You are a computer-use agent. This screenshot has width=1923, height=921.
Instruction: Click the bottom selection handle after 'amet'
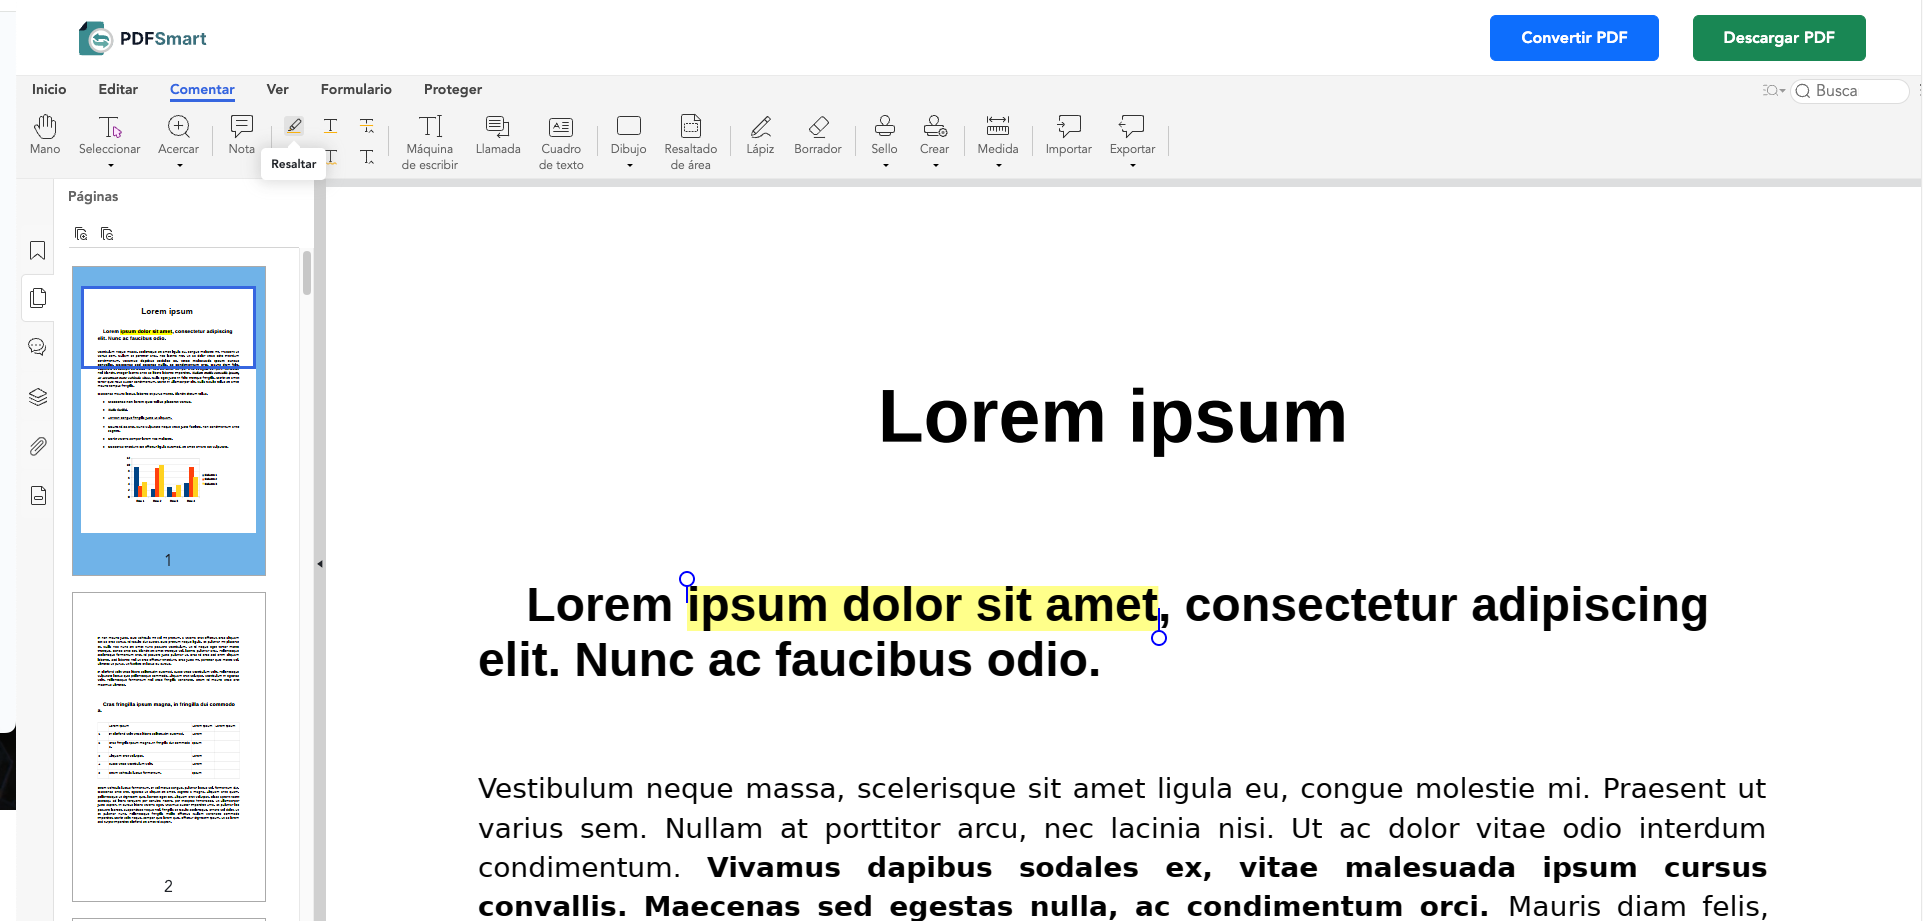[x=1159, y=638]
